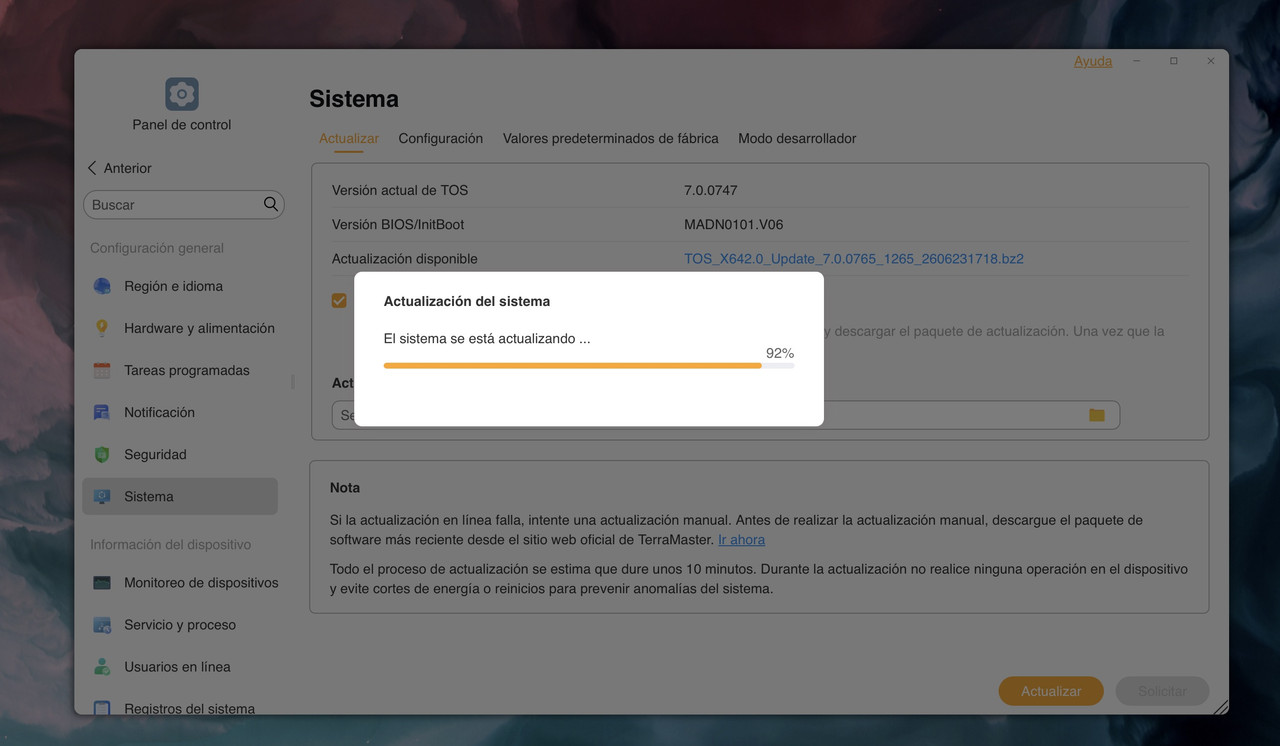Click the Buscar search field
The width and height of the screenshot is (1280, 746).
pyautogui.click(x=184, y=204)
